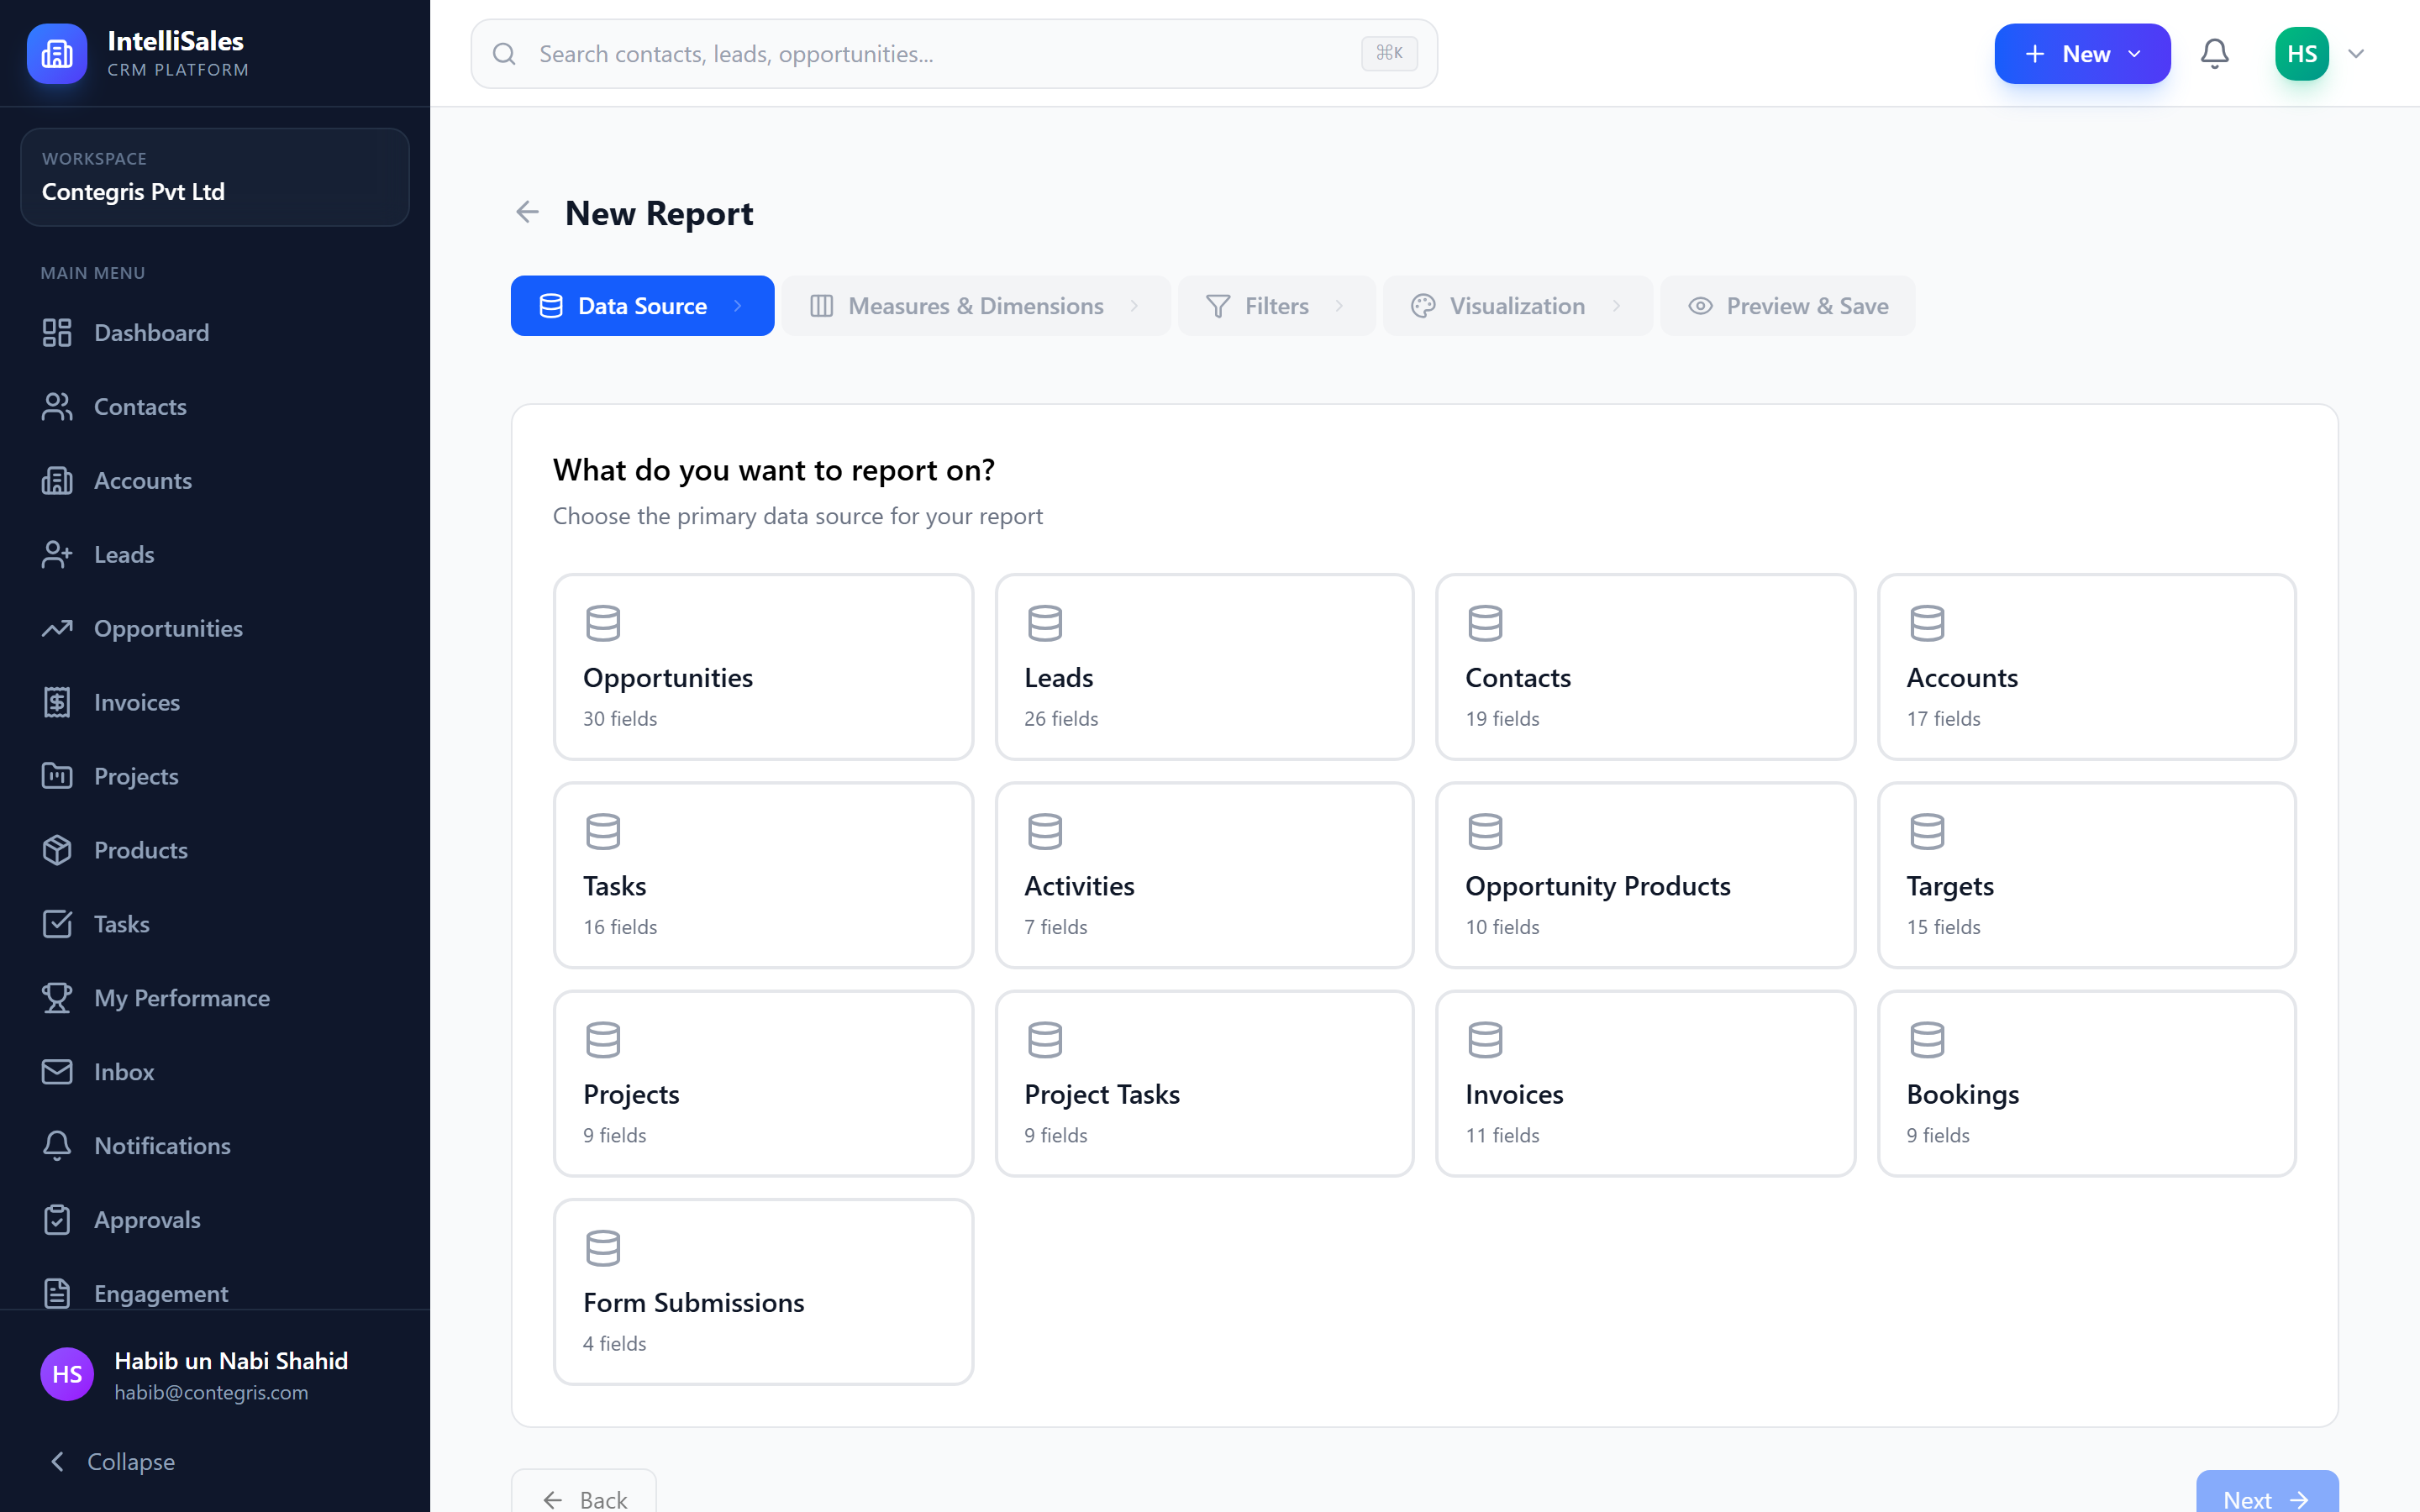Click the Dashboard grid icon in sidebar
Viewport: 2420px width, 1512px height.
(57, 333)
